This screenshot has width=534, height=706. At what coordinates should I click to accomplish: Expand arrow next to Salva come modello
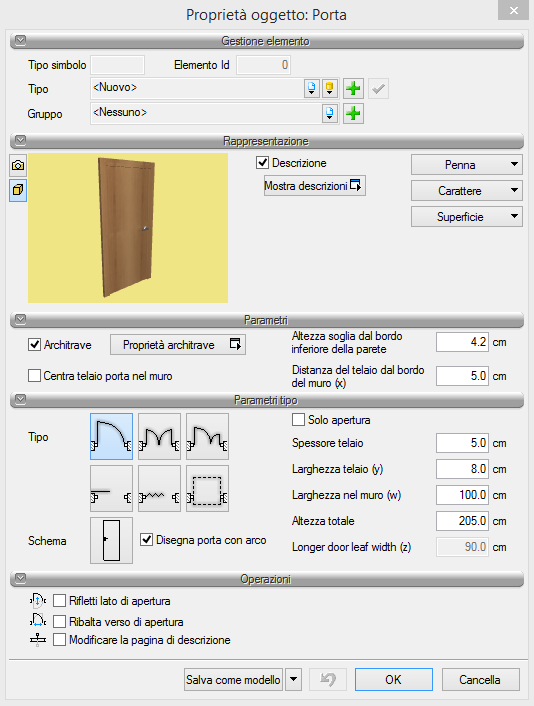(294, 679)
